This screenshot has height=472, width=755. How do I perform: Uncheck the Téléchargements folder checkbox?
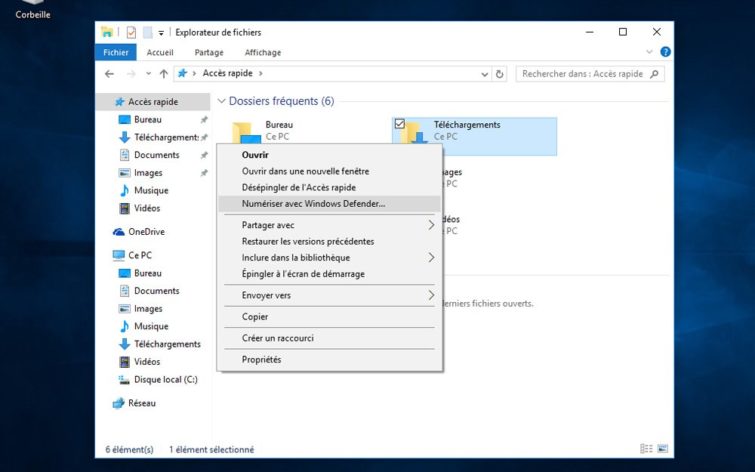click(x=399, y=124)
